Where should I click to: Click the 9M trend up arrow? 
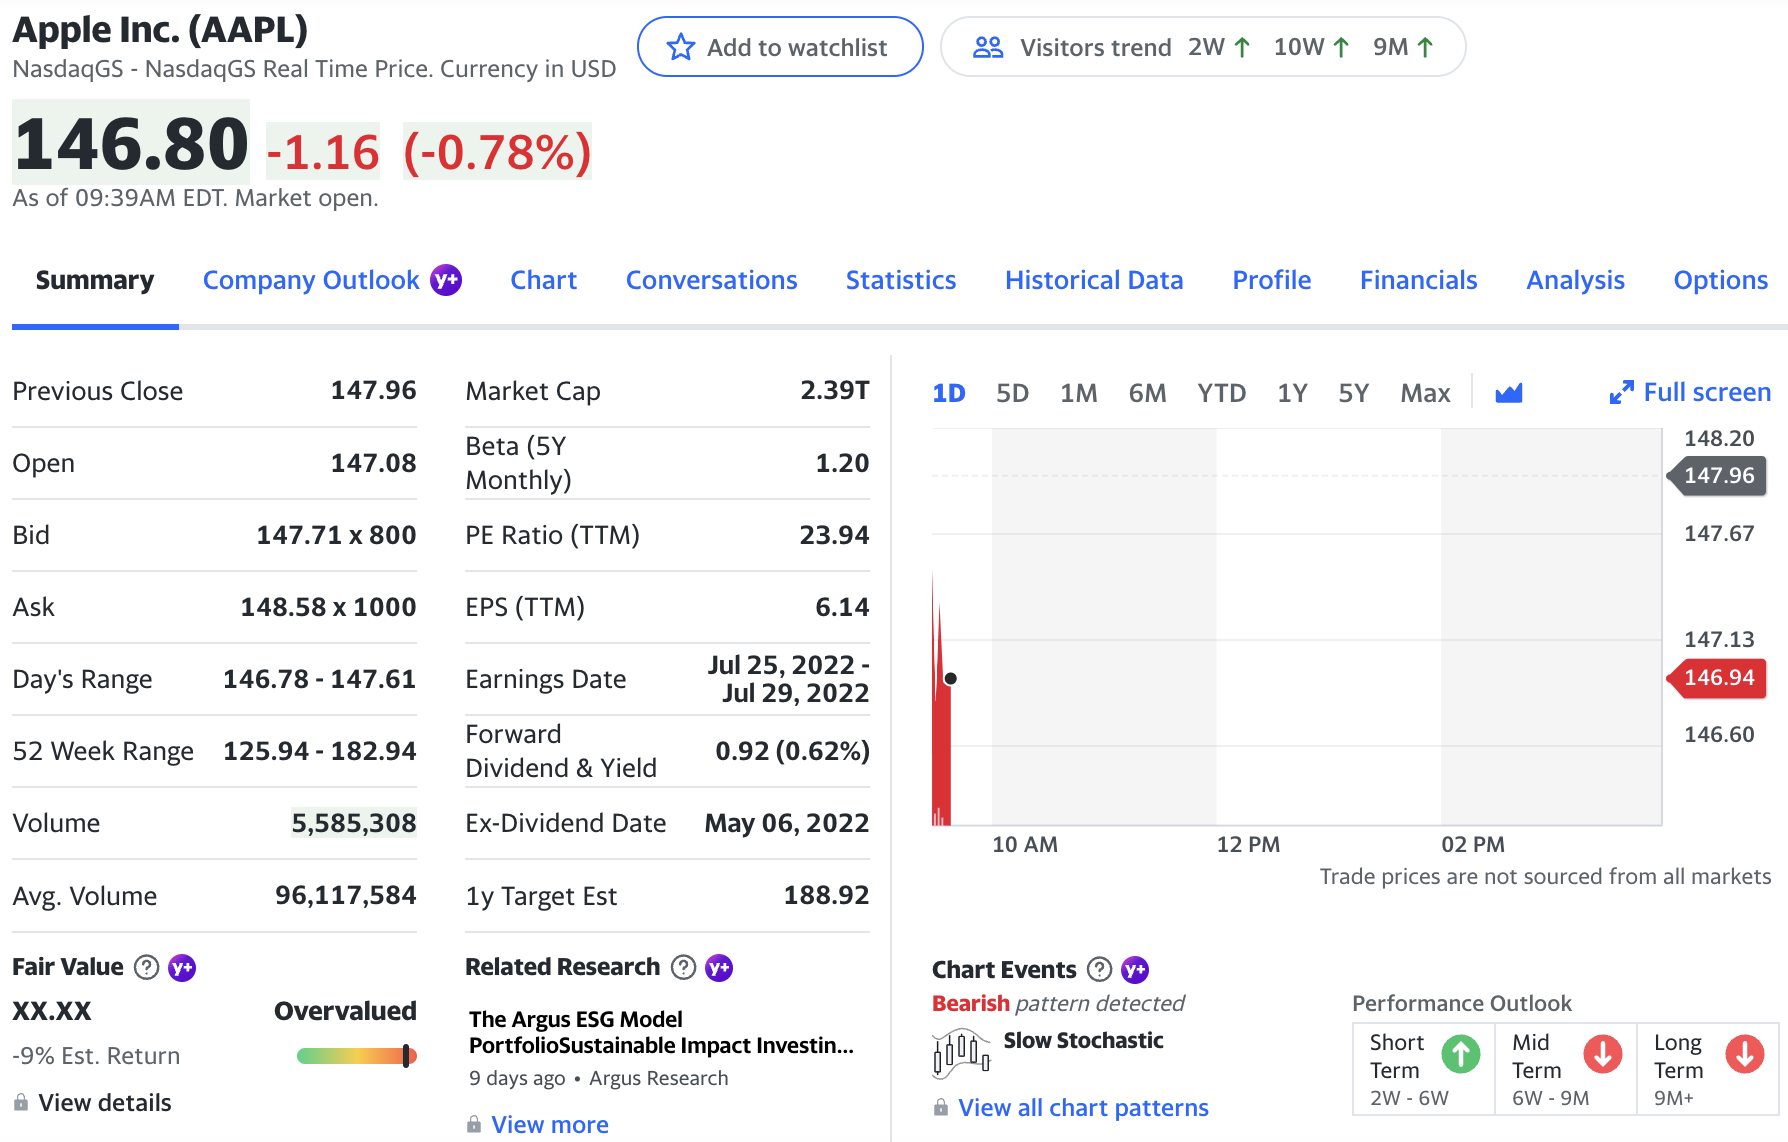[1426, 47]
